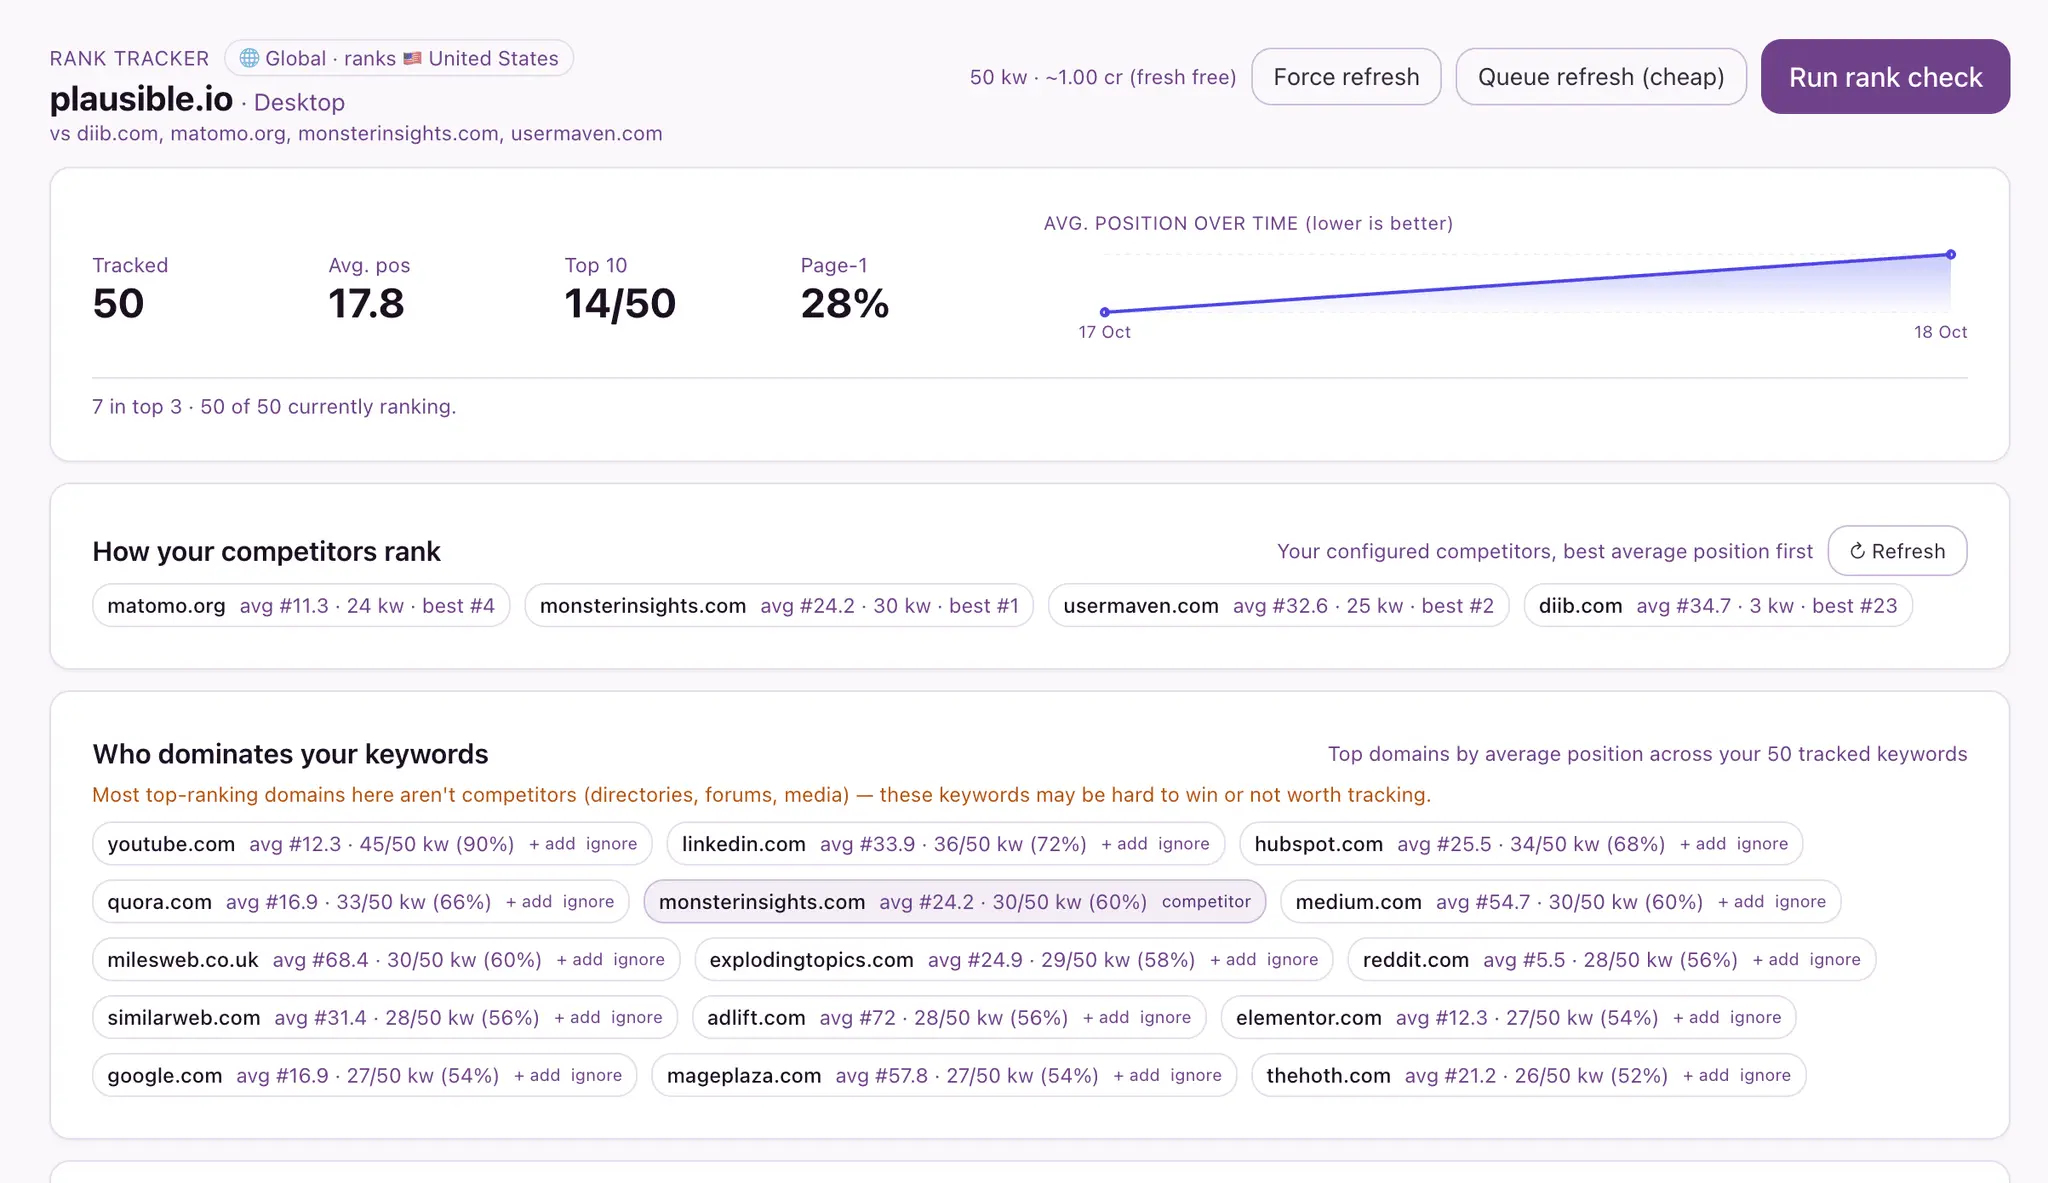Add linkedin.com as competitor
Screen dimensions: 2048x1183
(1124, 844)
